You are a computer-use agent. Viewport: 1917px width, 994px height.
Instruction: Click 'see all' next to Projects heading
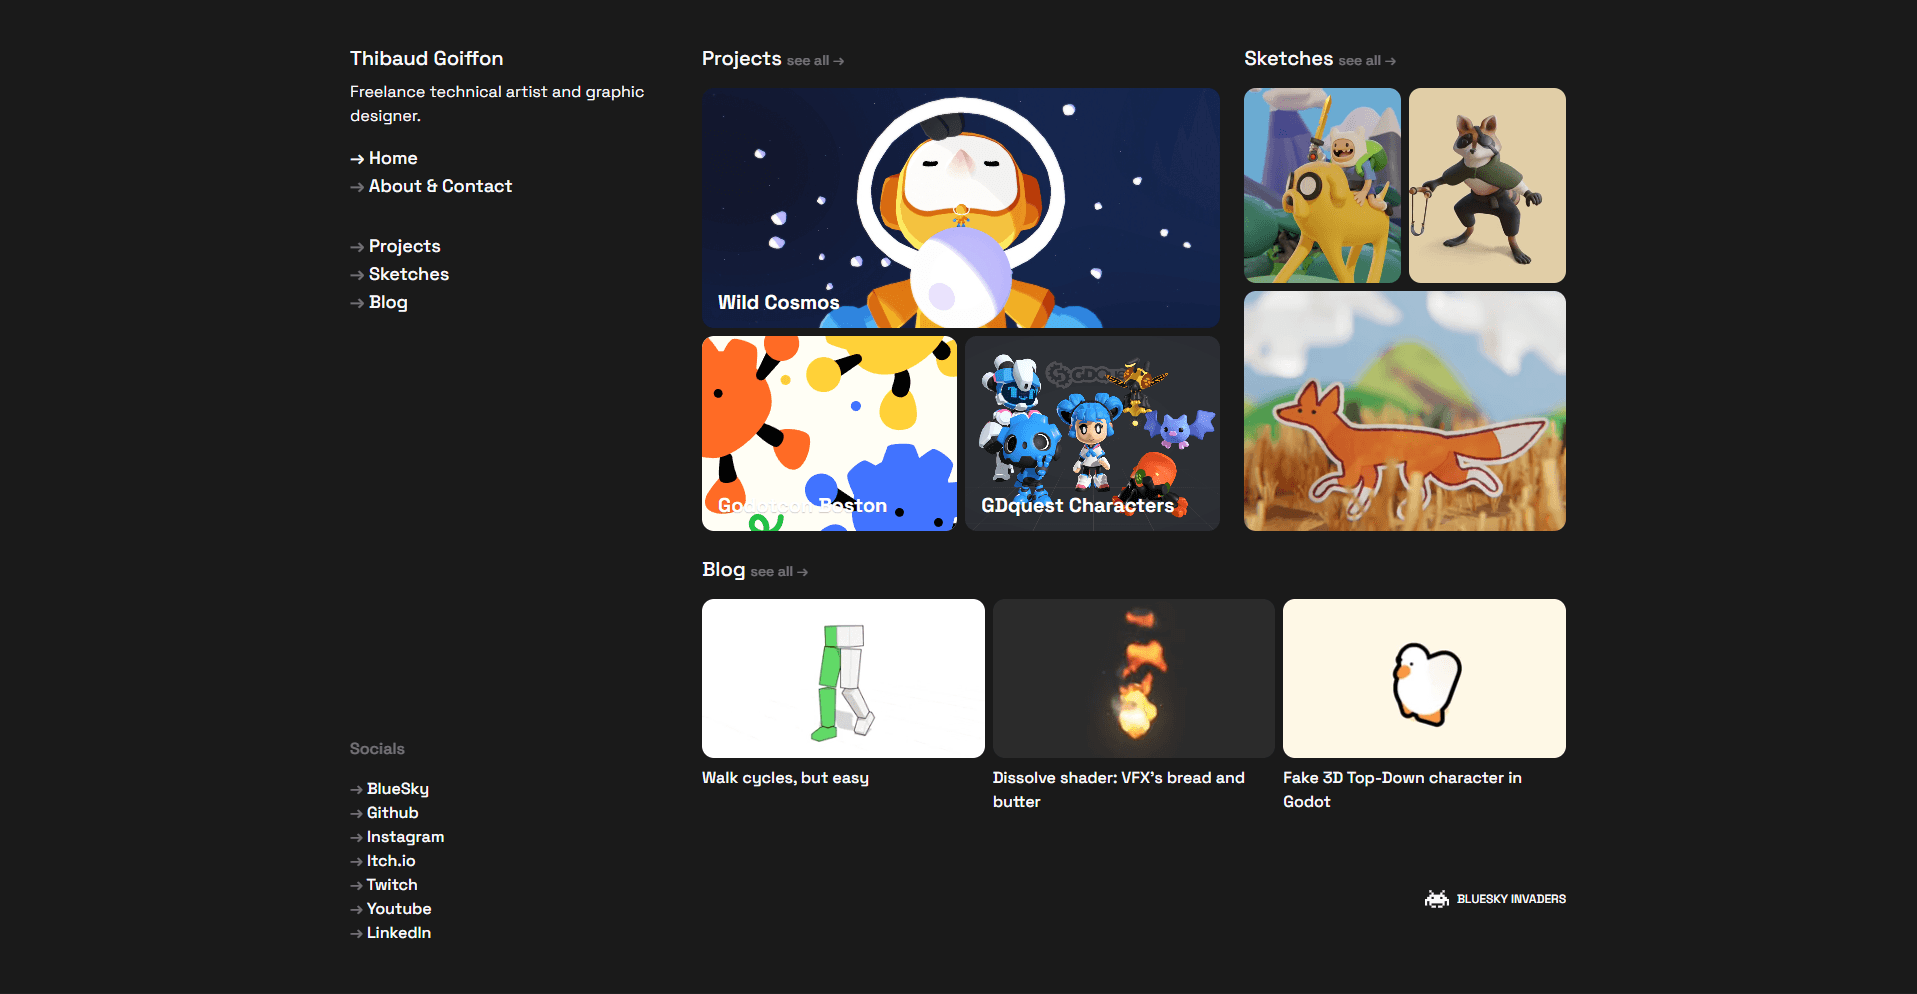815,61
